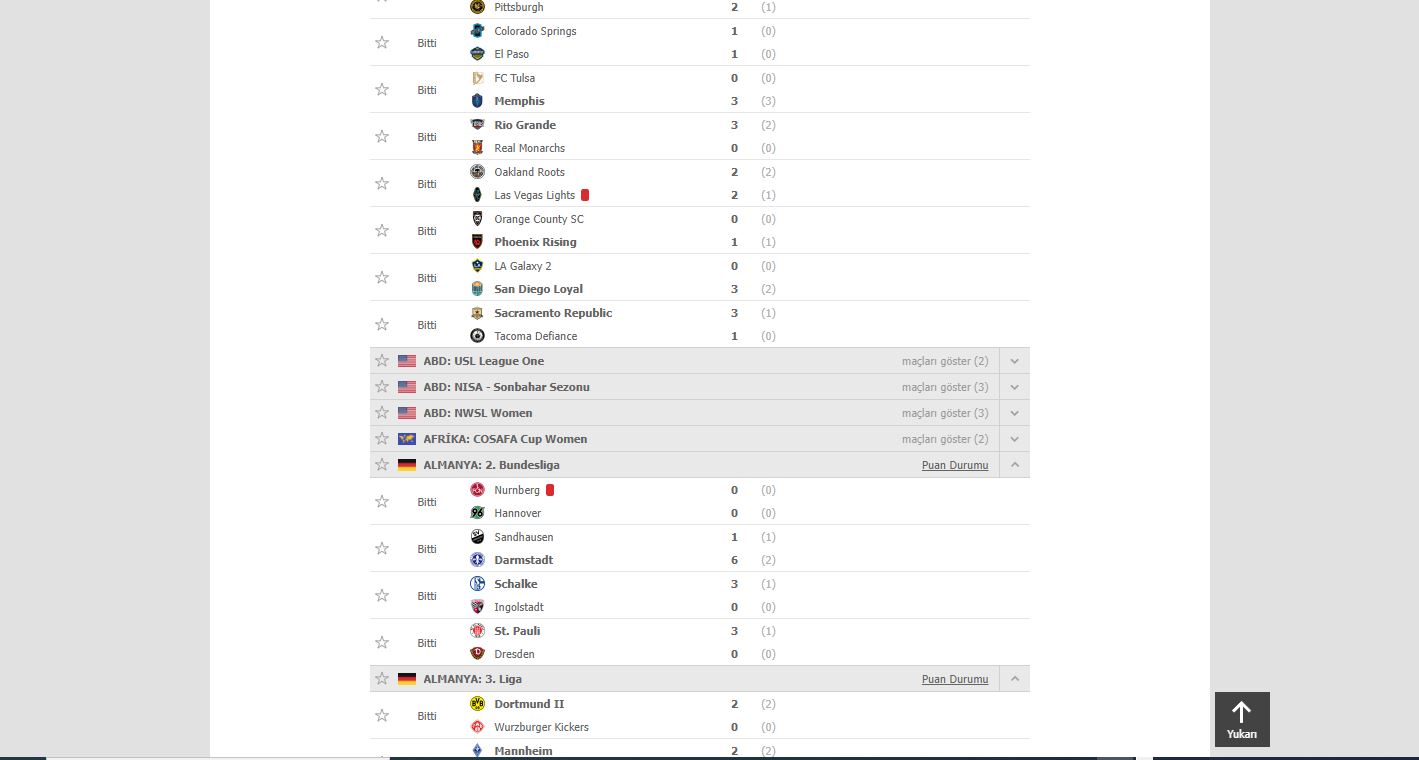1419x760 pixels.
Task: Expand the ABD: USL League One section
Action: point(1014,361)
